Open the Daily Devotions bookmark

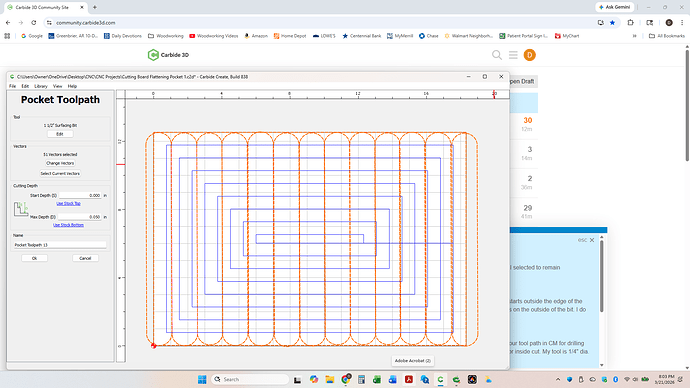pyautogui.click(x=123, y=36)
